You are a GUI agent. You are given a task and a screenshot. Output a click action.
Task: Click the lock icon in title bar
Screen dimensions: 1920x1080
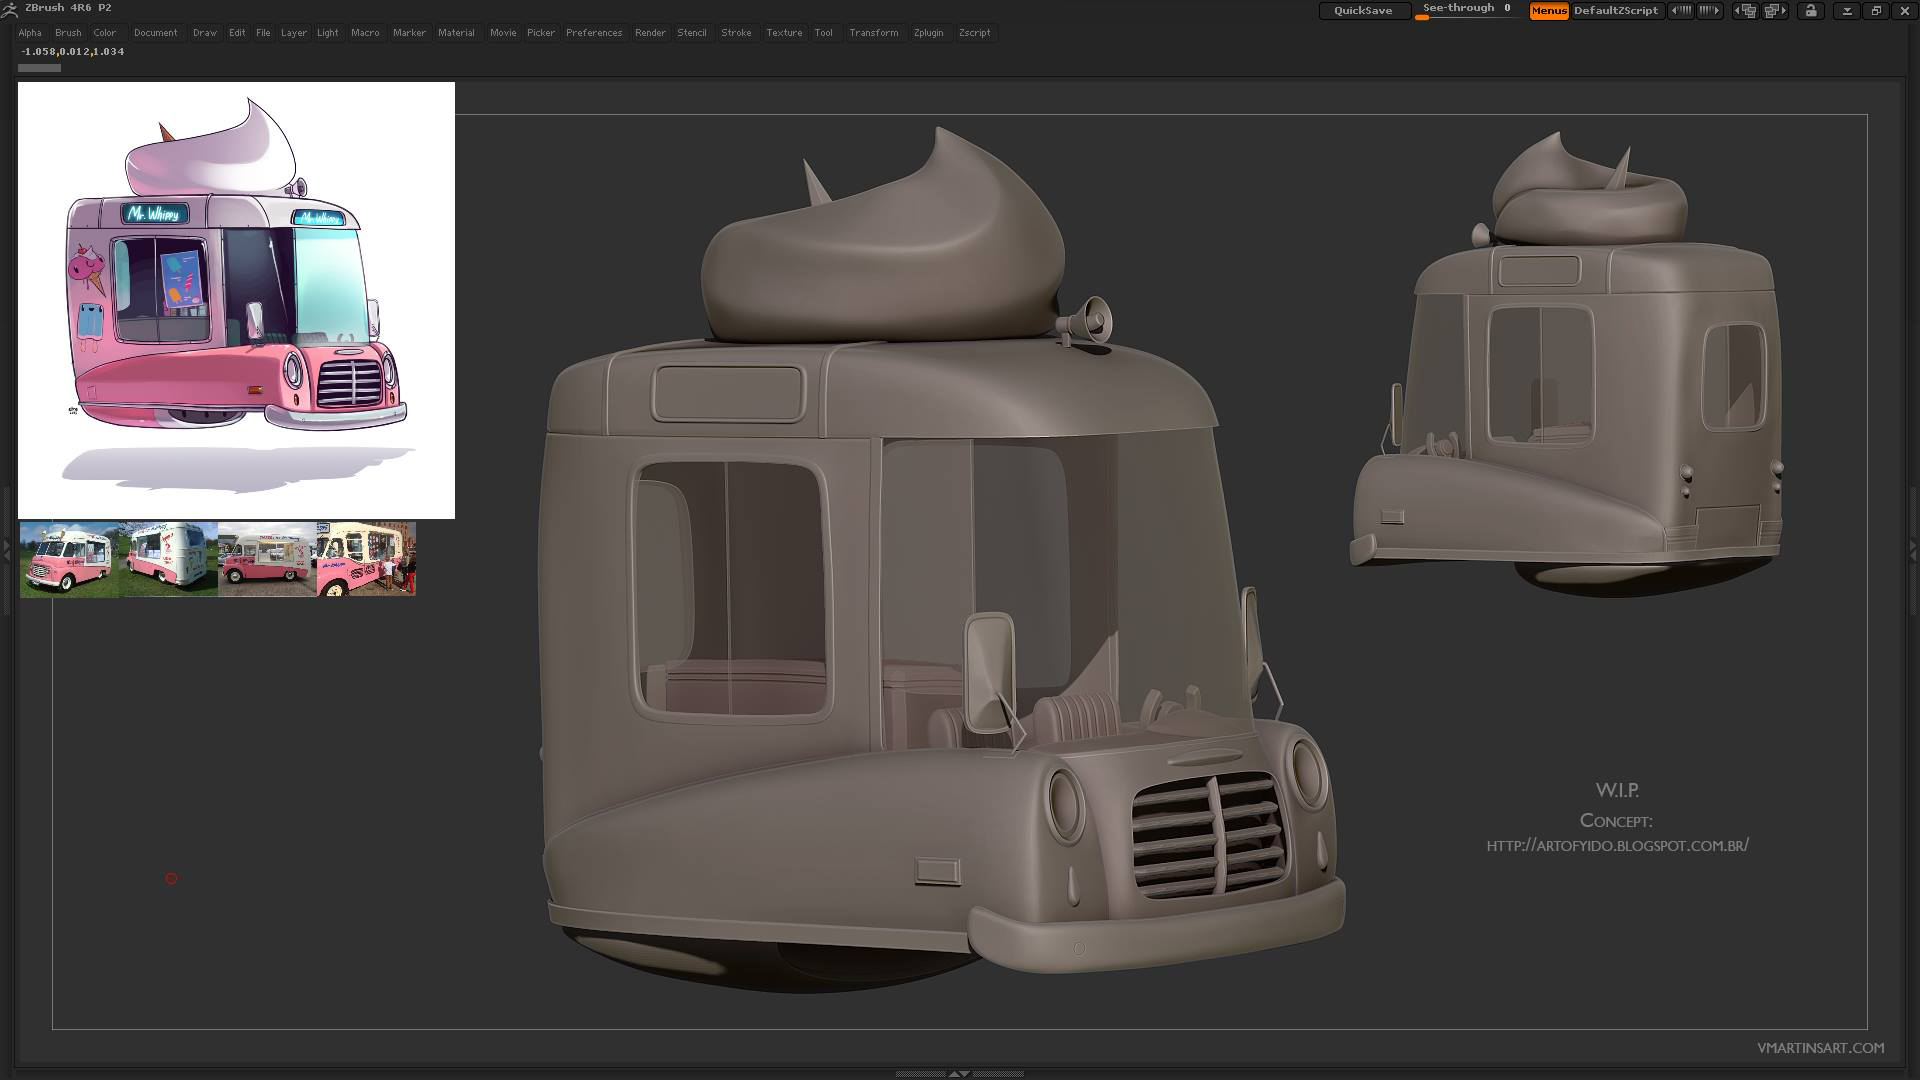pos(1810,11)
